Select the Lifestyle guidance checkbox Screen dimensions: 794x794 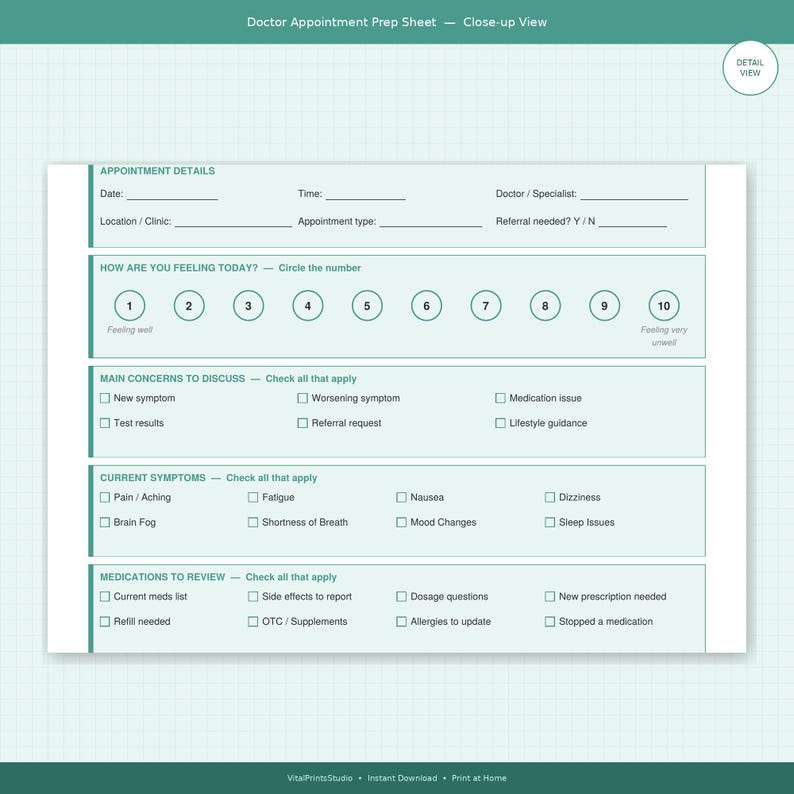(500, 423)
